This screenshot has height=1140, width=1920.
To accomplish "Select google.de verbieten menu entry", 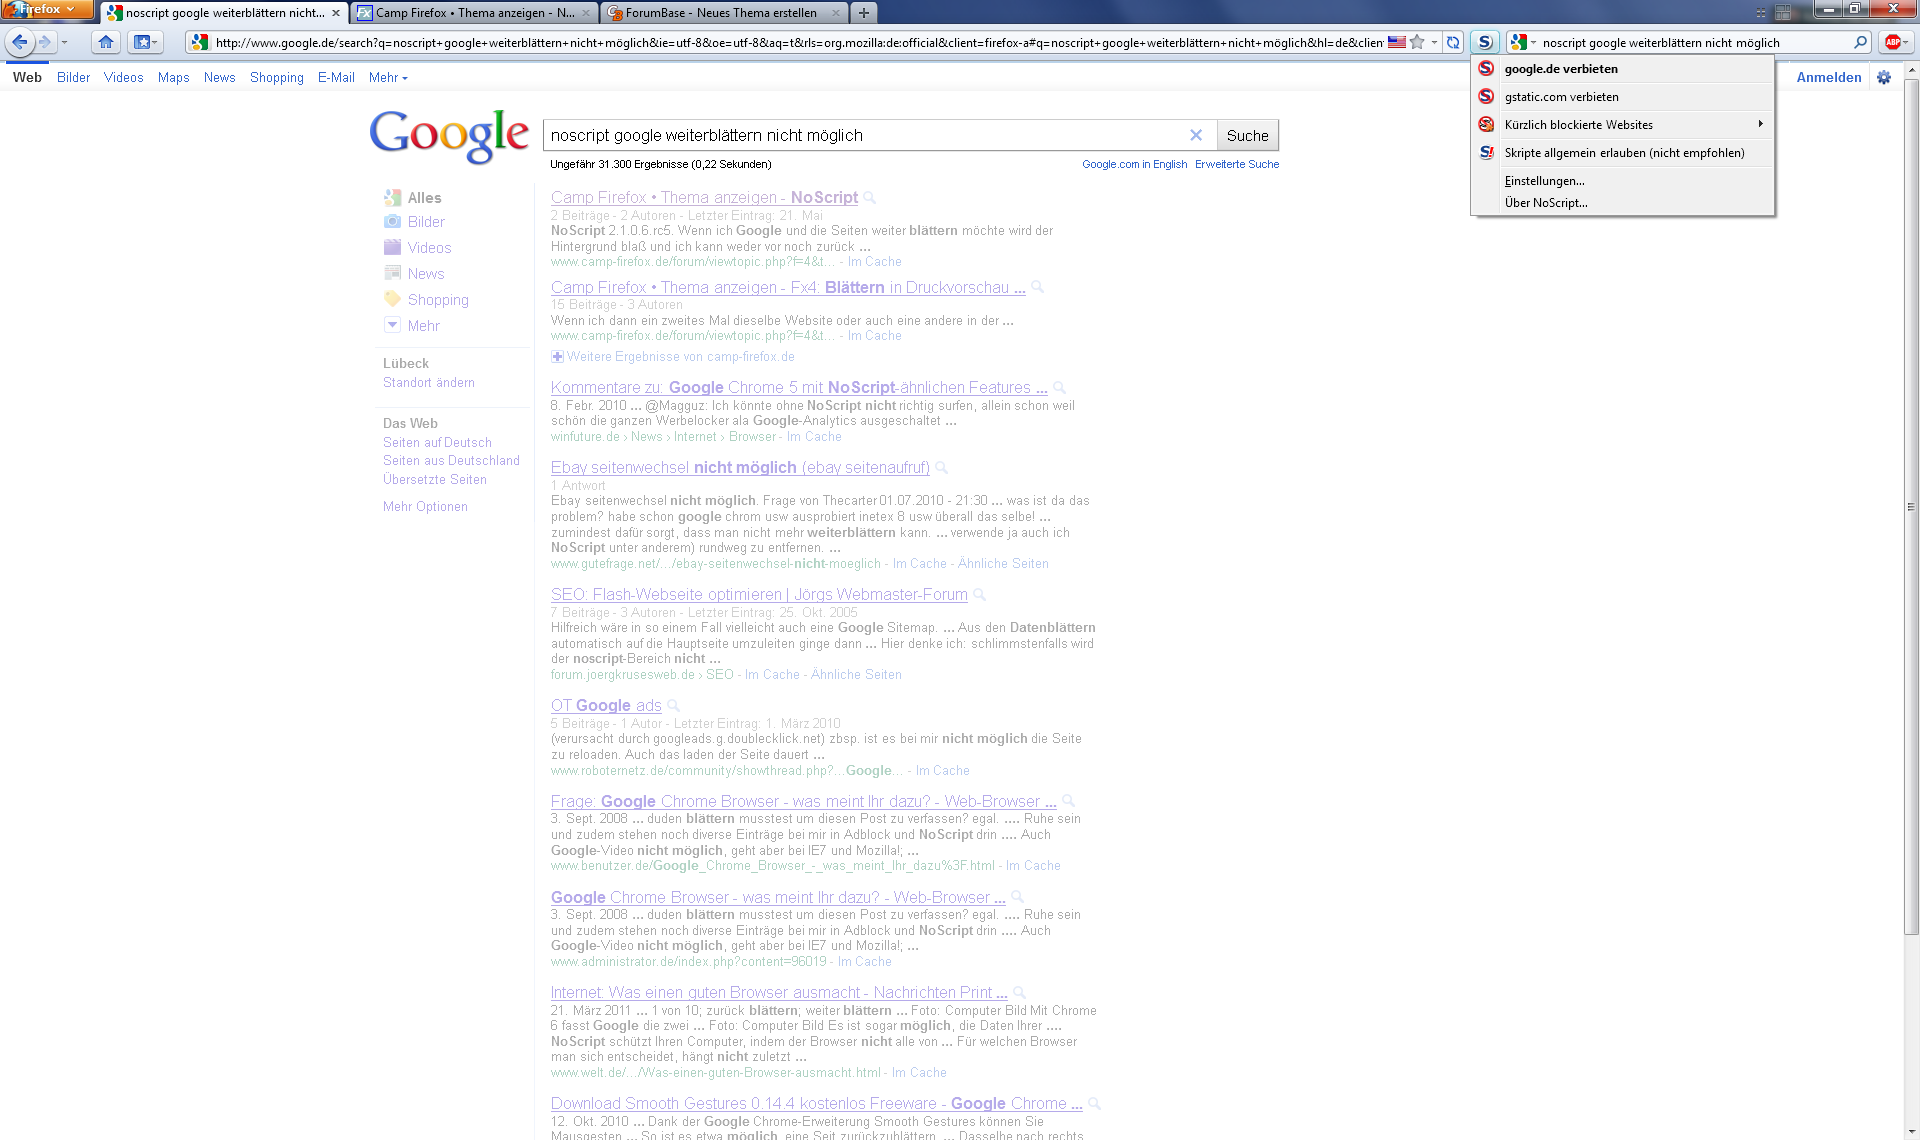I will click(1561, 69).
